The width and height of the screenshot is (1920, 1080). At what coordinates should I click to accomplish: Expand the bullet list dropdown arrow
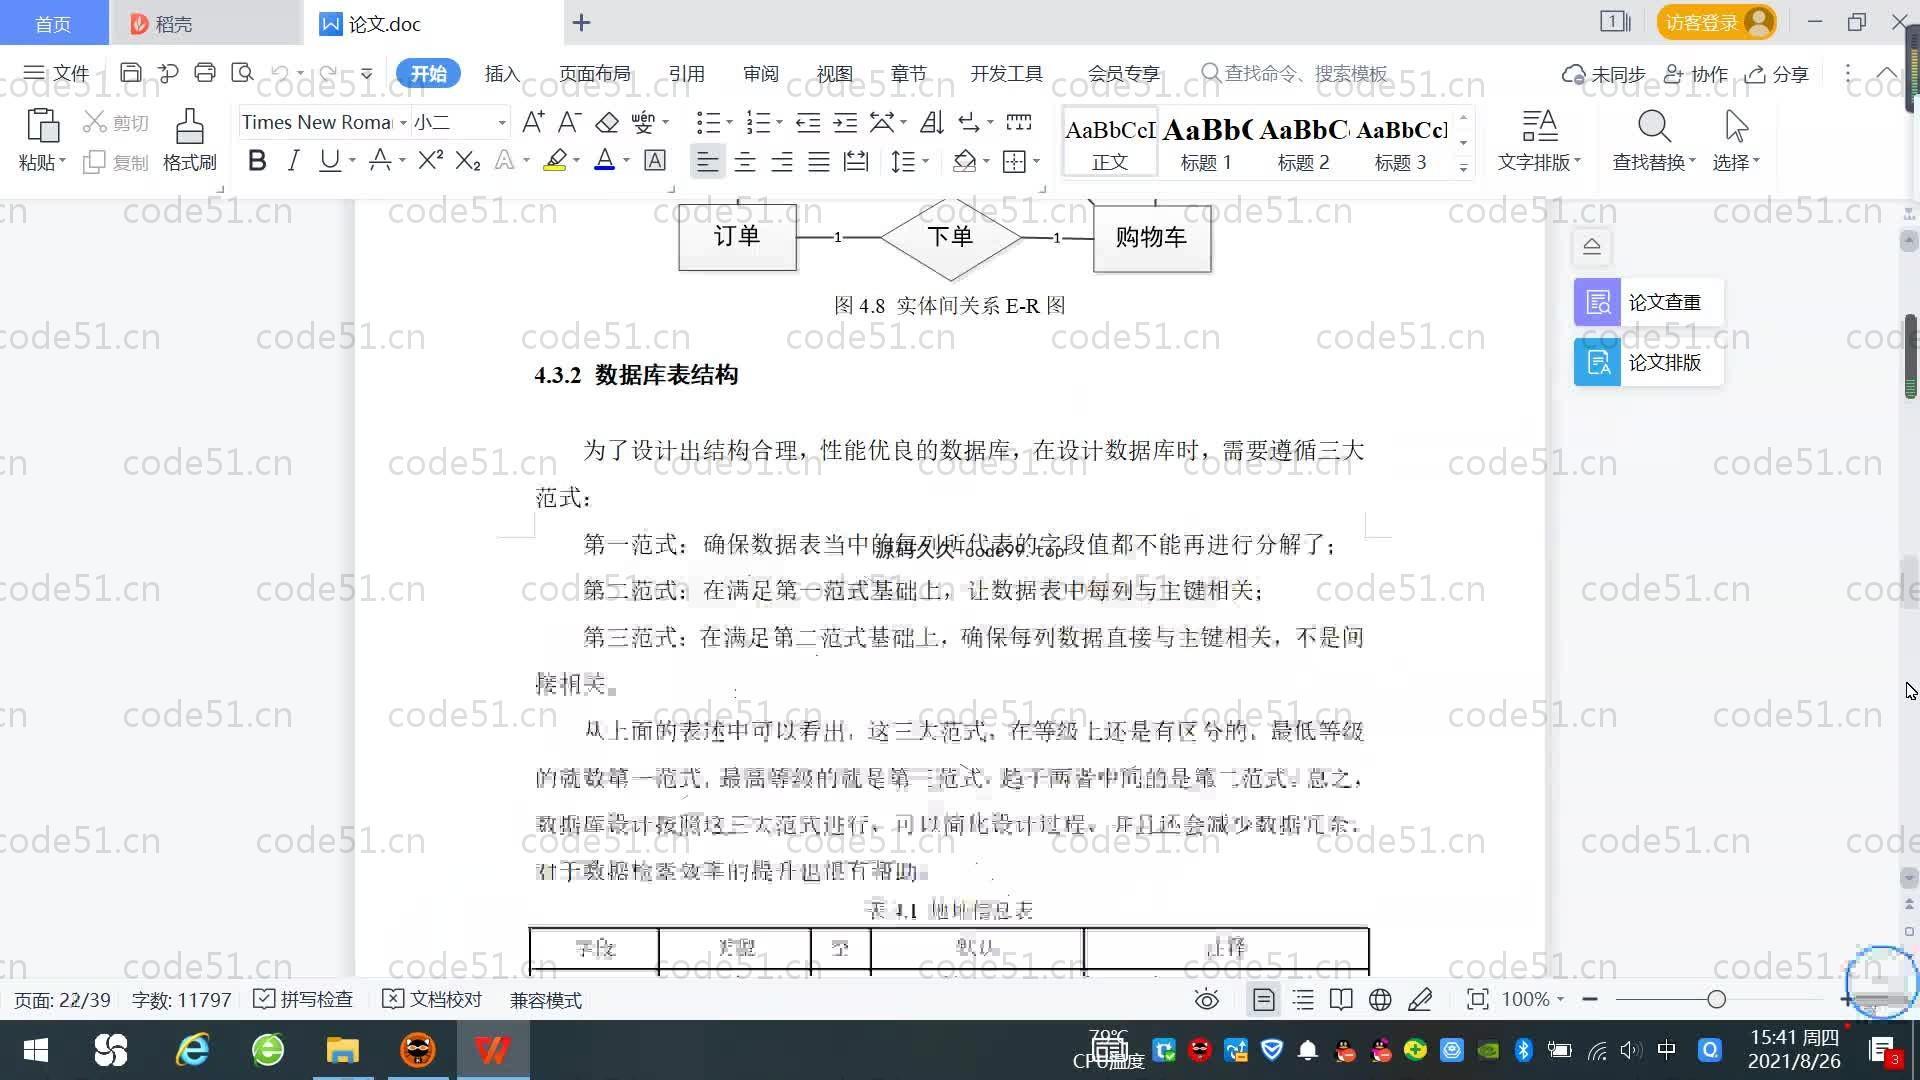point(729,123)
